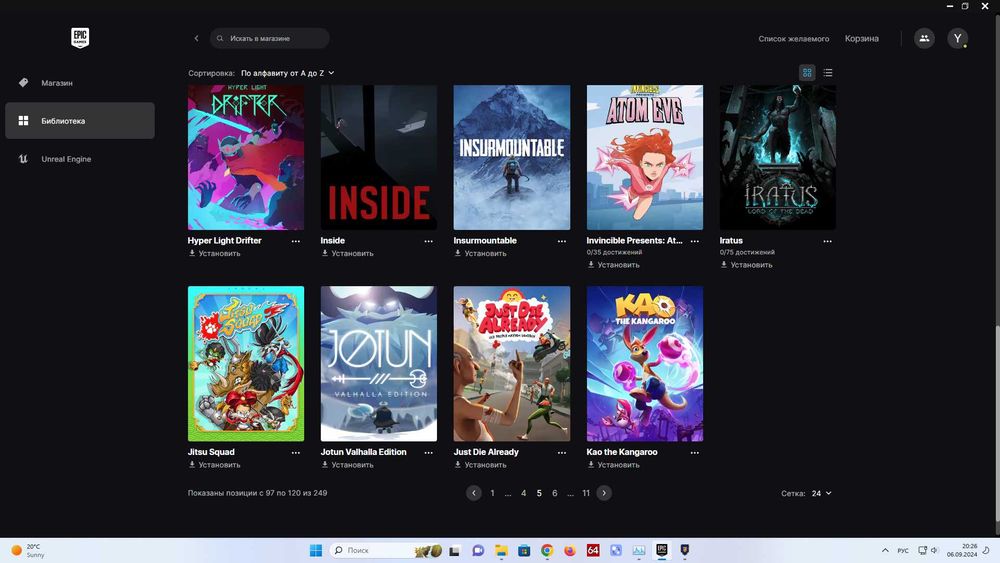Open Unreal Engine in the sidebar
The height and width of the screenshot is (563, 1000).
click(80, 159)
